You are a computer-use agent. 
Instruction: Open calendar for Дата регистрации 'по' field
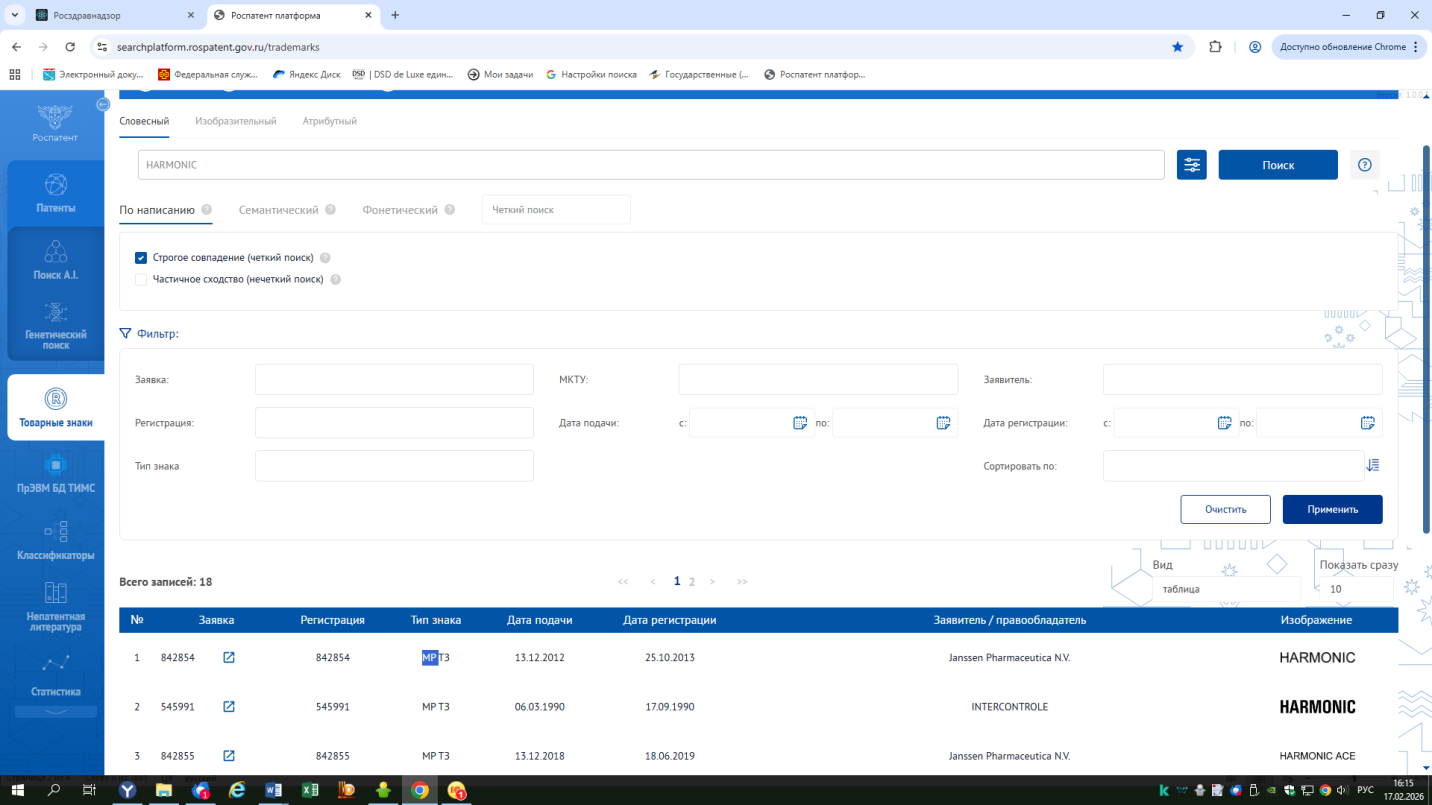pos(1367,423)
